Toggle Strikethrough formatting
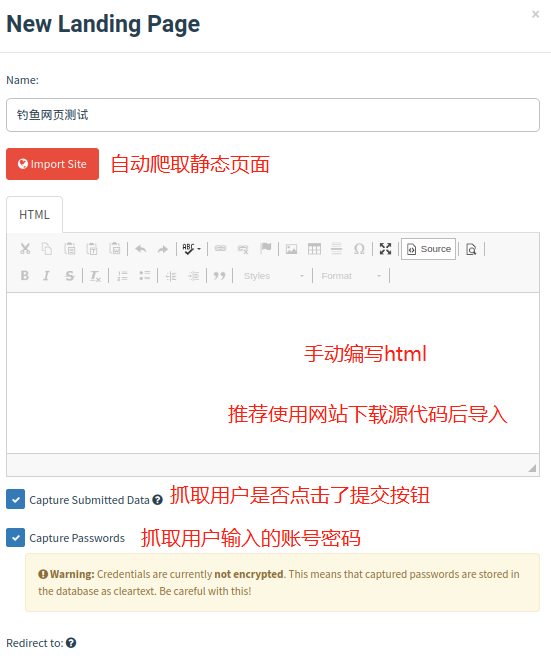This screenshot has width=551, height=658. pyautogui.click(x=69, y=276)
